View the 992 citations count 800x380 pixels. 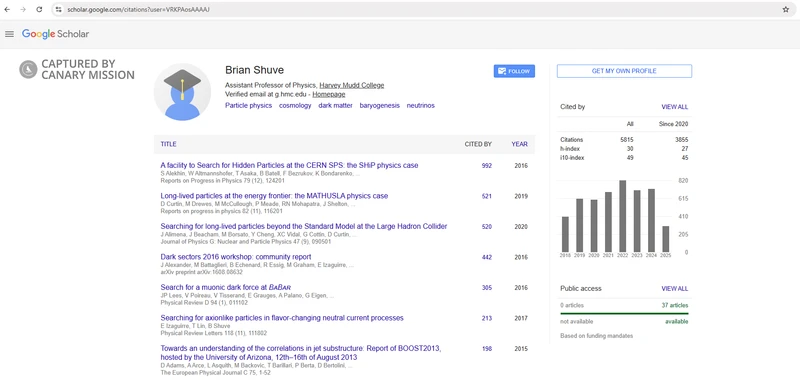pos(487,166)
